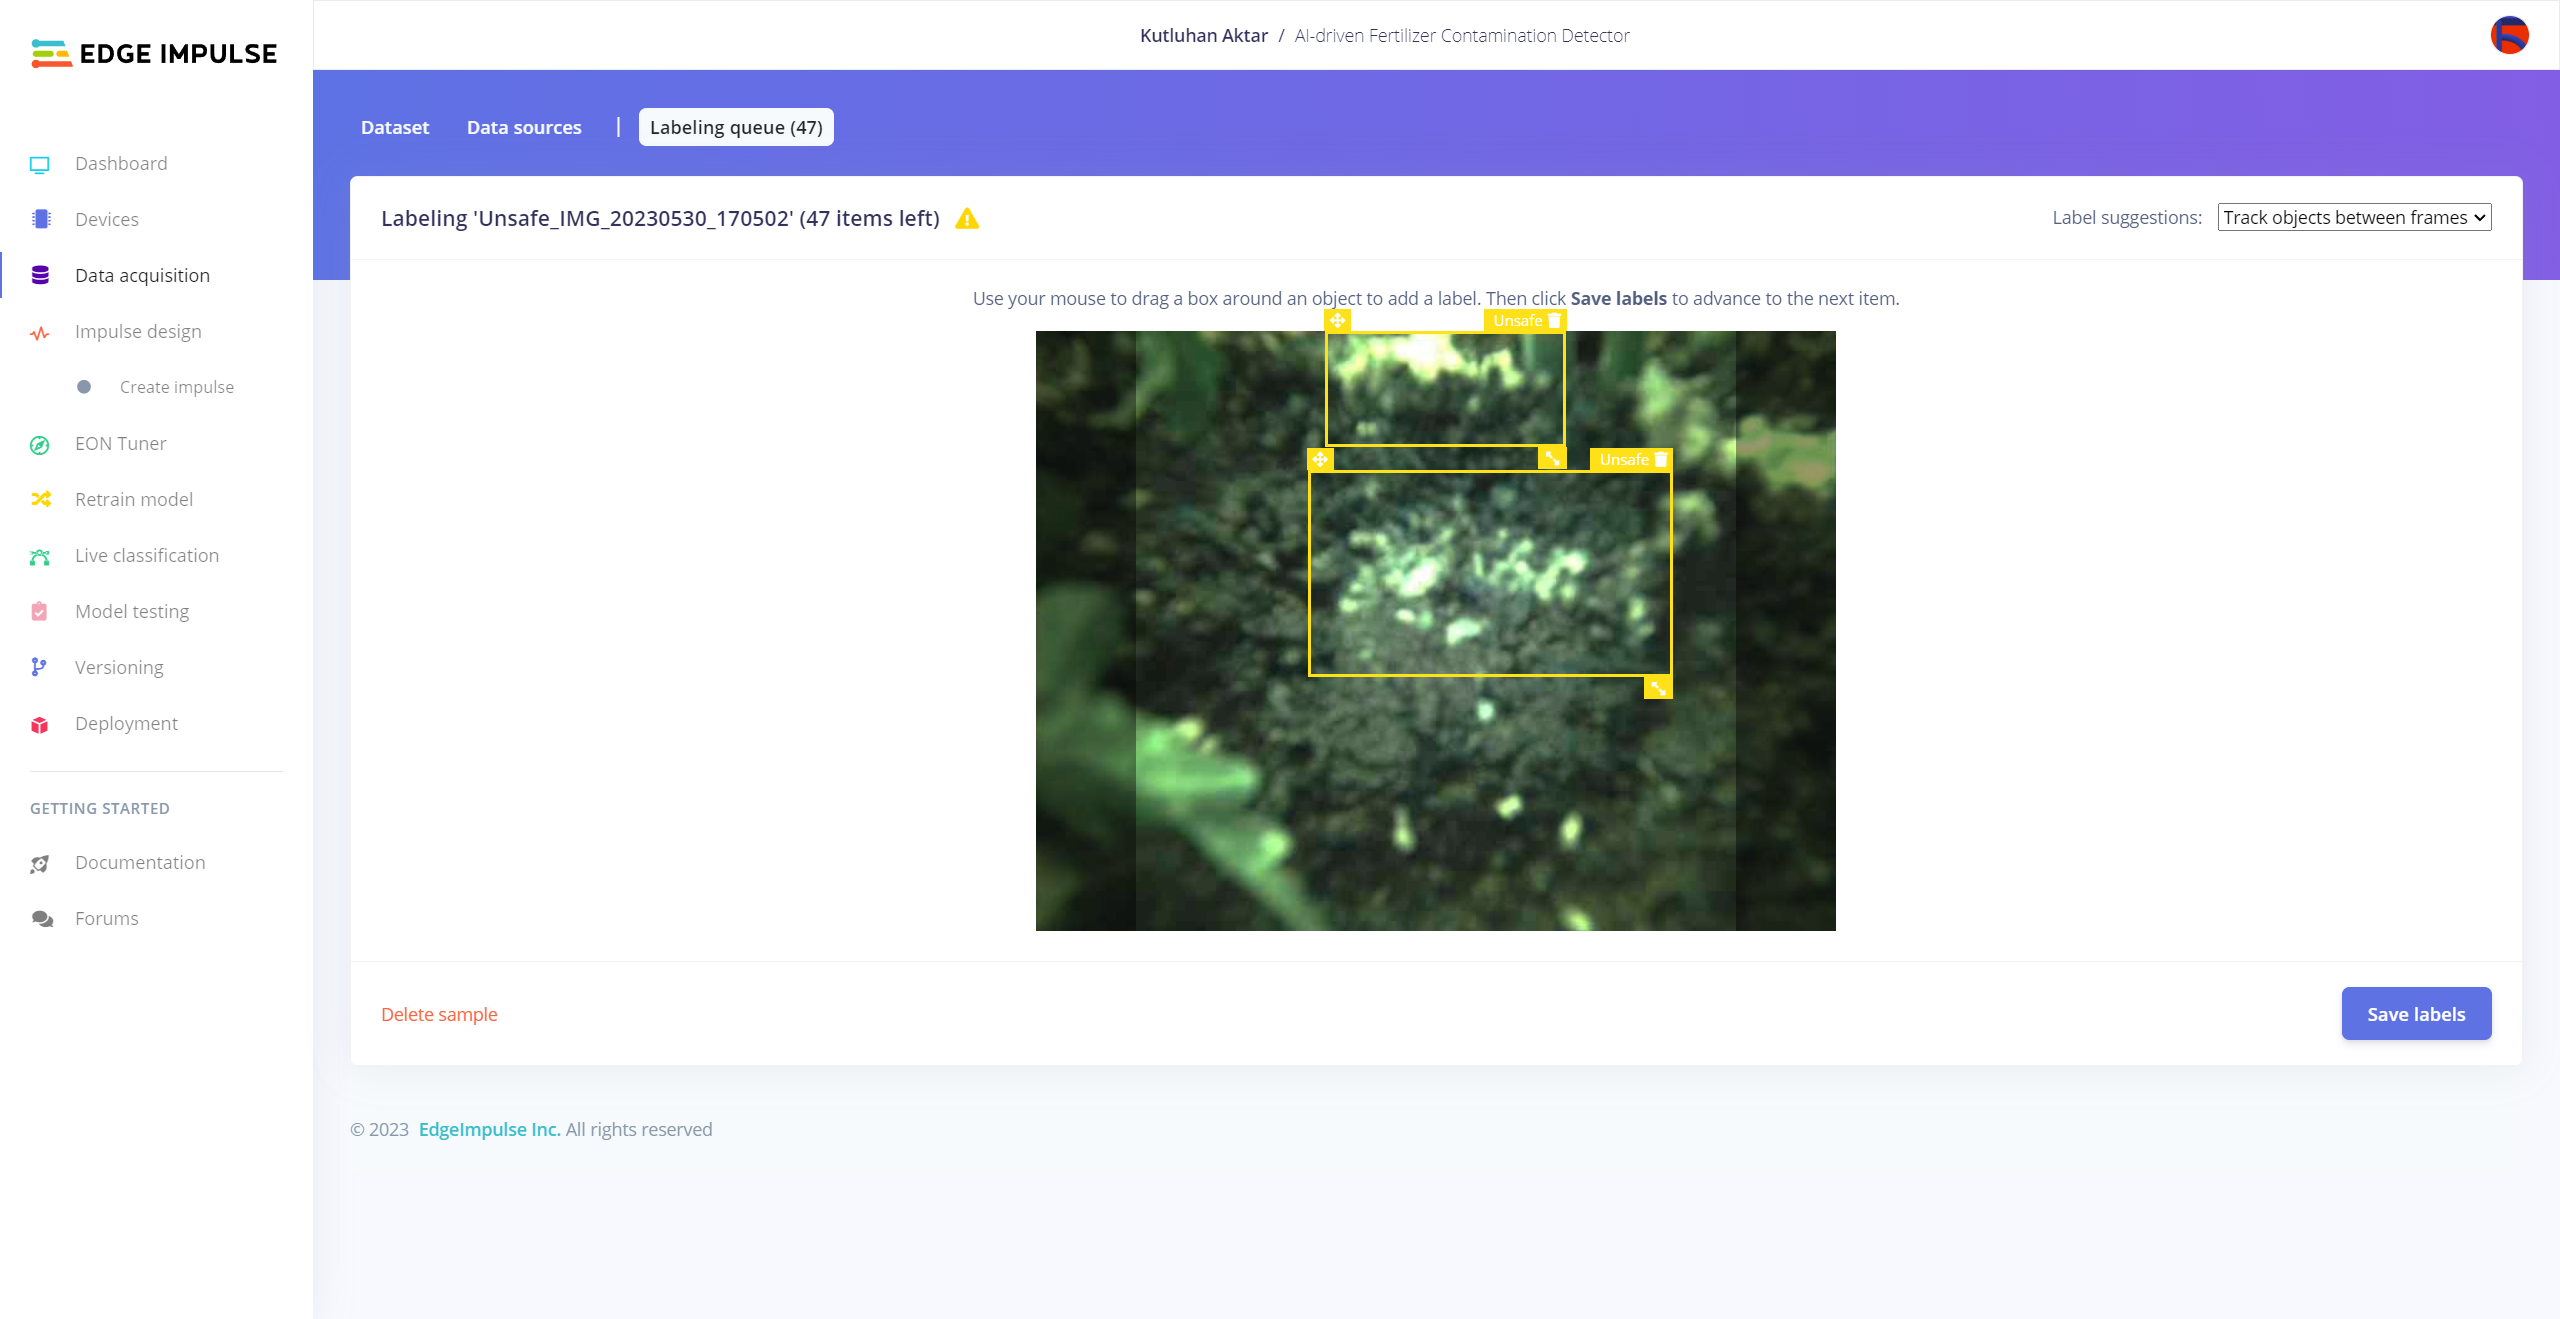
Task: Click the trash icon on upper Unsafe label
Action: (x=1554, y=321)
